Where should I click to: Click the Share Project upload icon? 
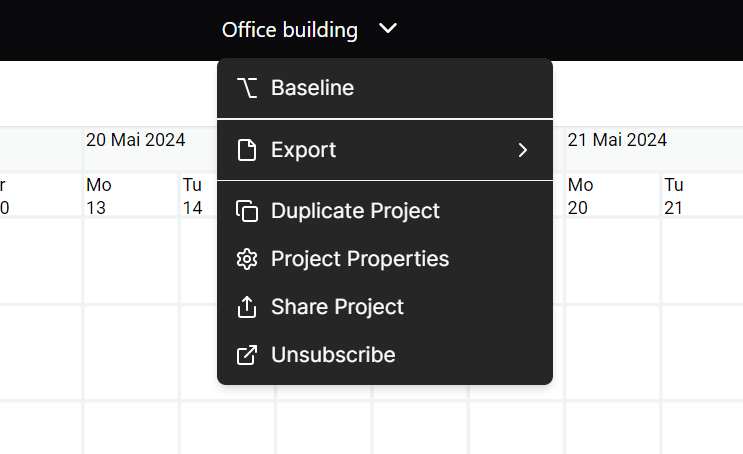tap(247, 307)
